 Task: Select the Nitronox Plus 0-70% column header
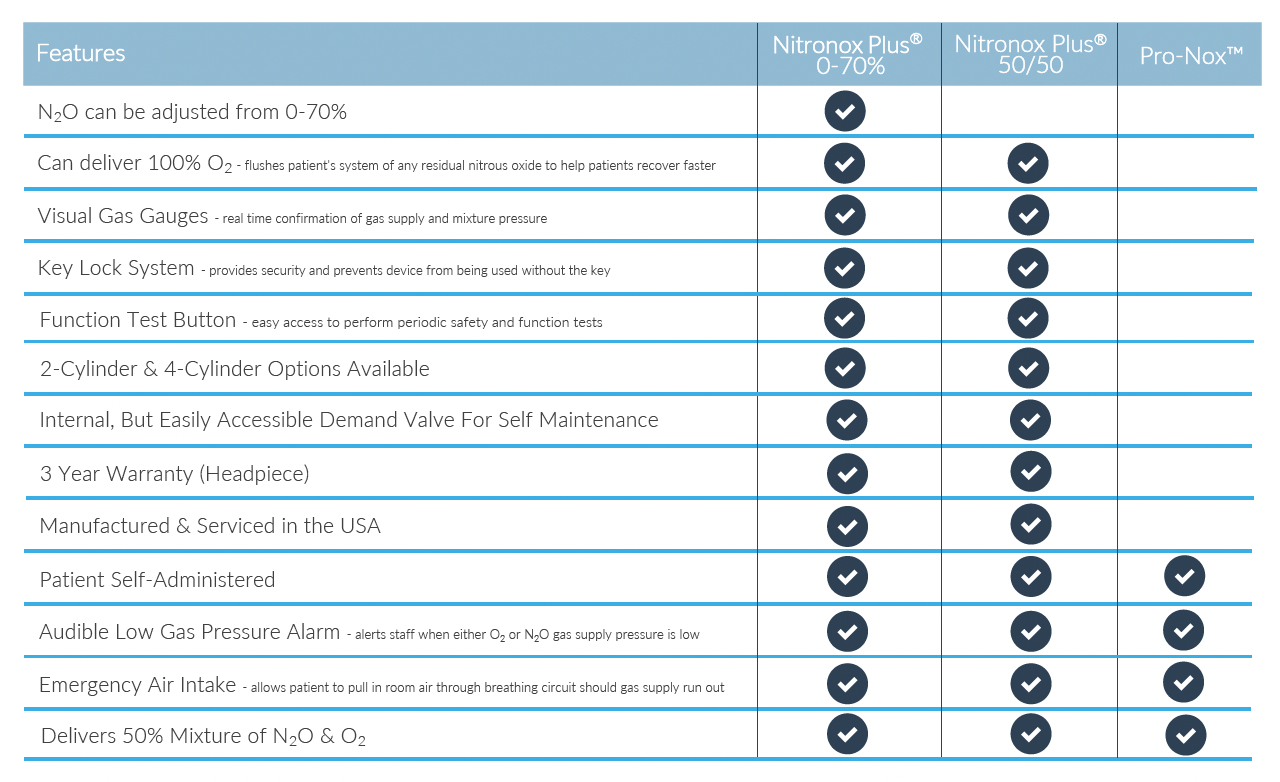(x=848, y=55)
